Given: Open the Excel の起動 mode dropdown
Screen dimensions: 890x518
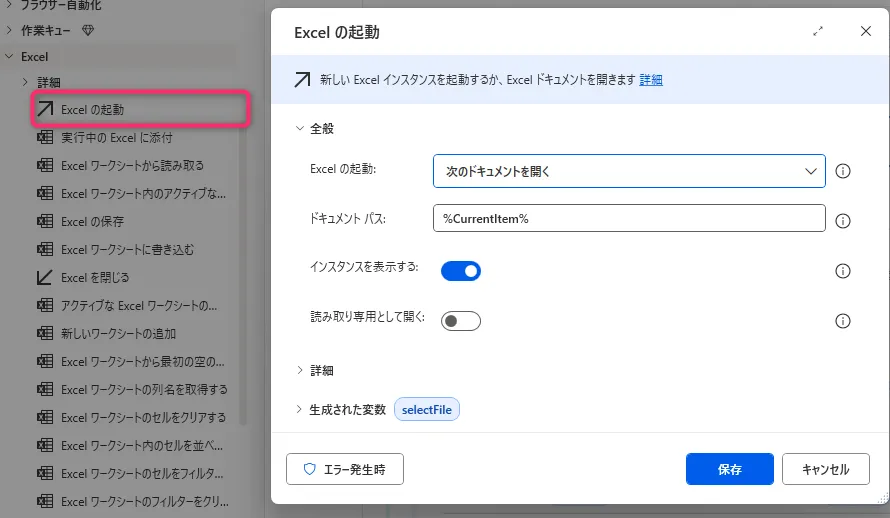Looking at the screenshot, I should pyautogui.click(x=628, y=171).
